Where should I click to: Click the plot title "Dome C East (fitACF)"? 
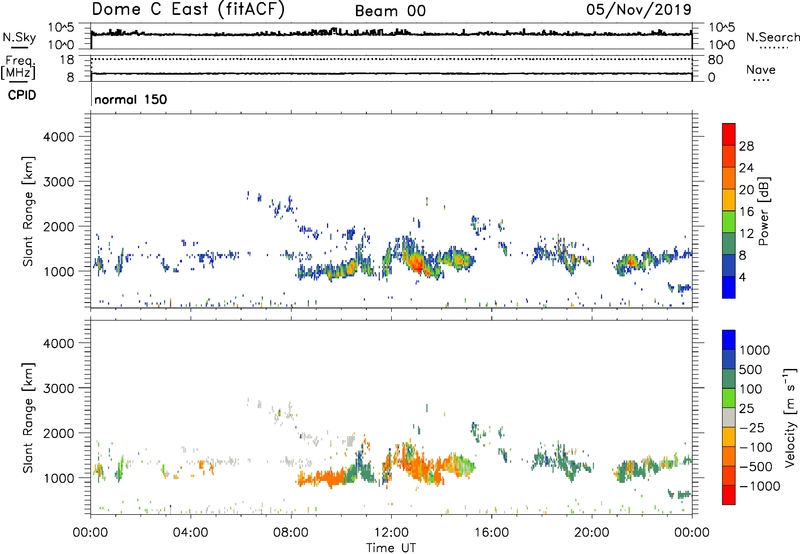click(188, 10)
